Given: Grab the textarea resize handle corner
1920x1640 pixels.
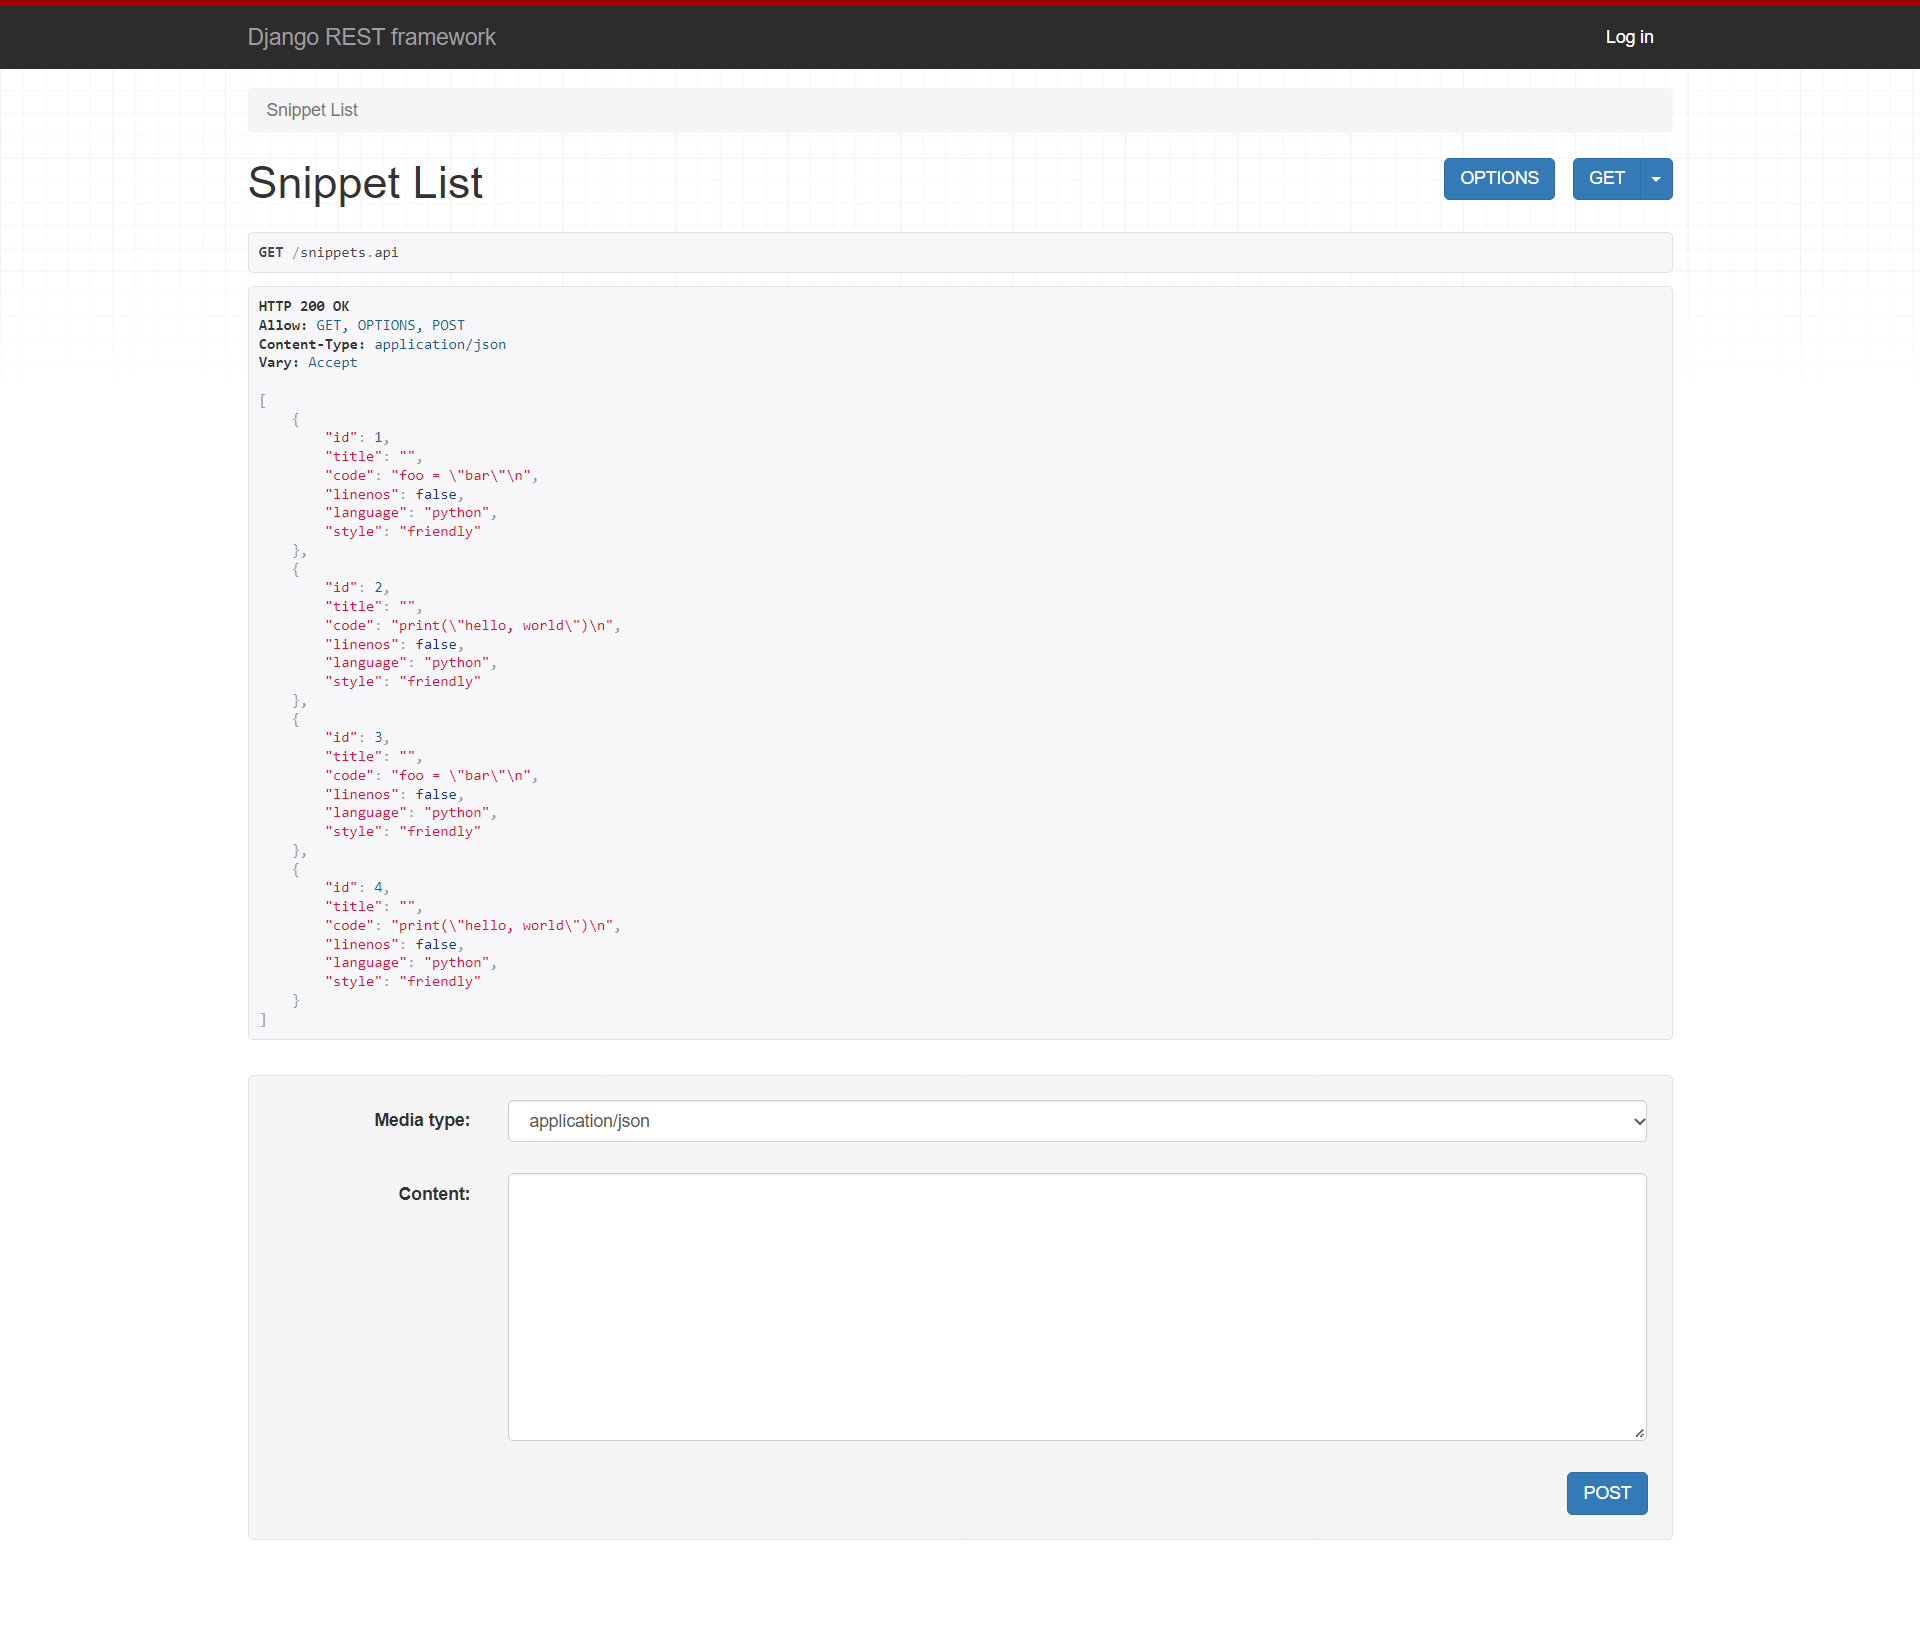Looking at the screenshot, I should (1639, 1433).
